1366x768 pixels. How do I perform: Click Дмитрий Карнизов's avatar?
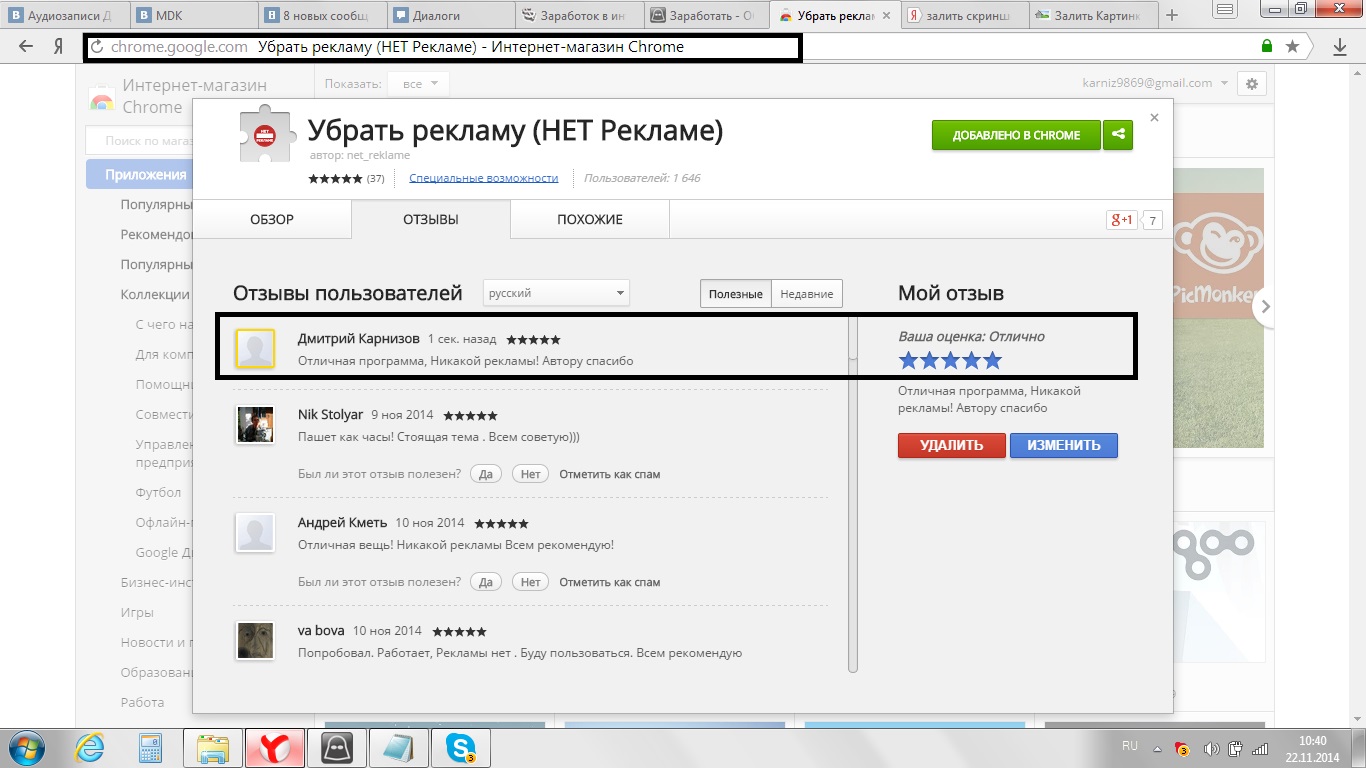tap(255, 349)
